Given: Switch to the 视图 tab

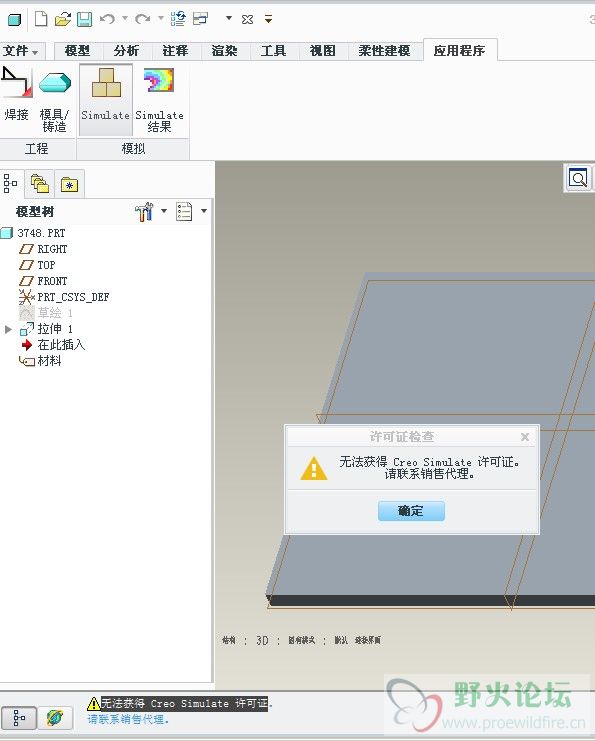Looking at the screenshot, I should click(323, 51).
